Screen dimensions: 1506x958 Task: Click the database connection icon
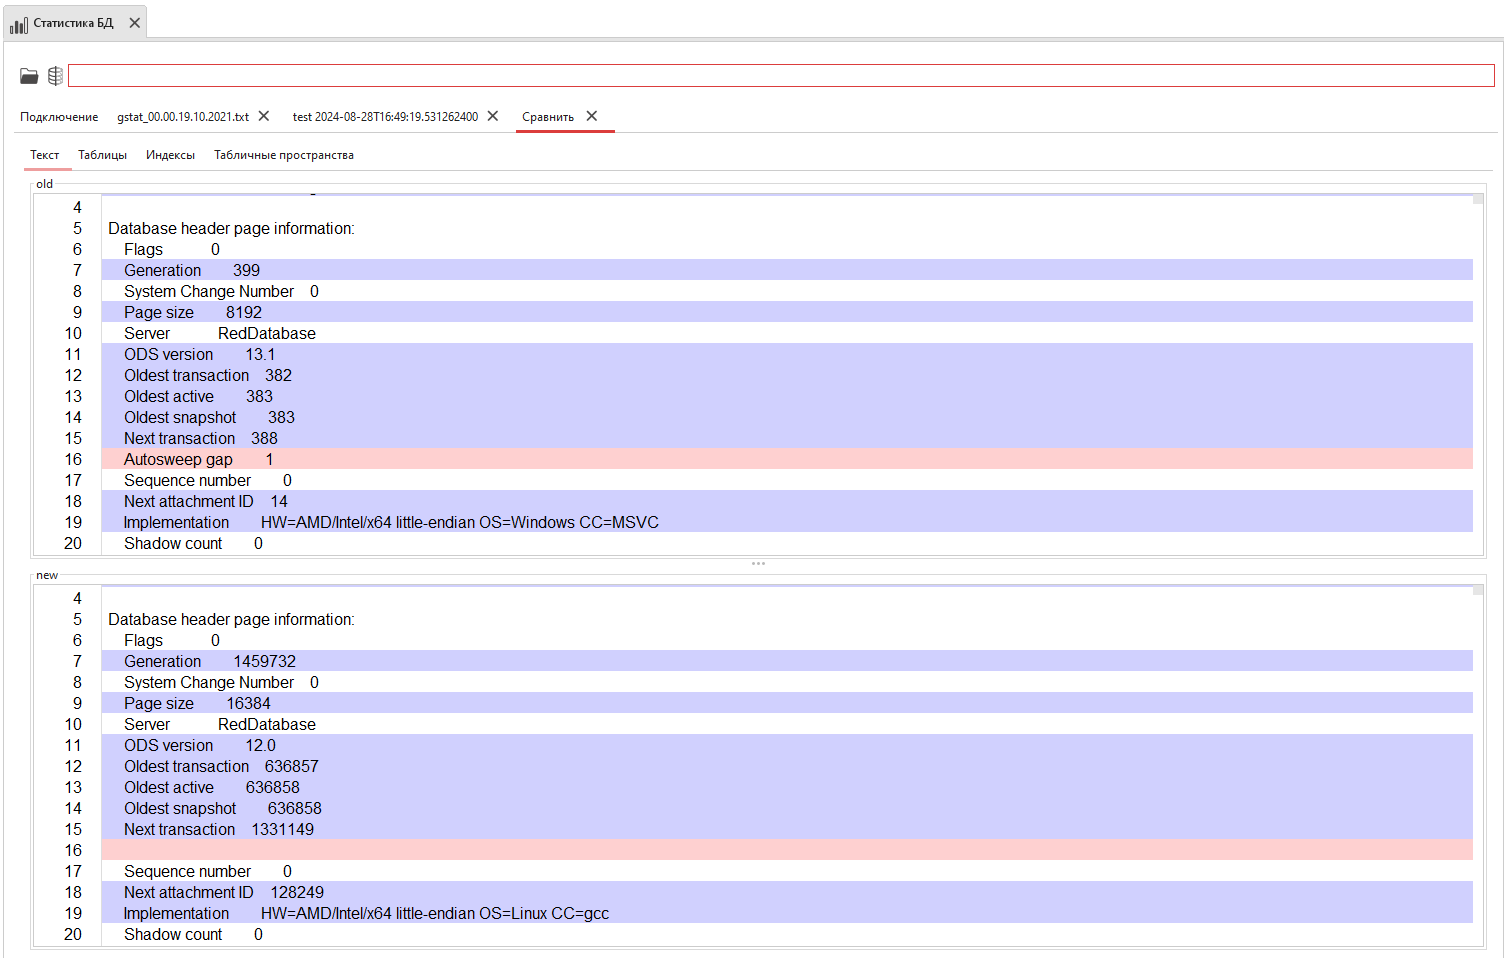[55, 75]
